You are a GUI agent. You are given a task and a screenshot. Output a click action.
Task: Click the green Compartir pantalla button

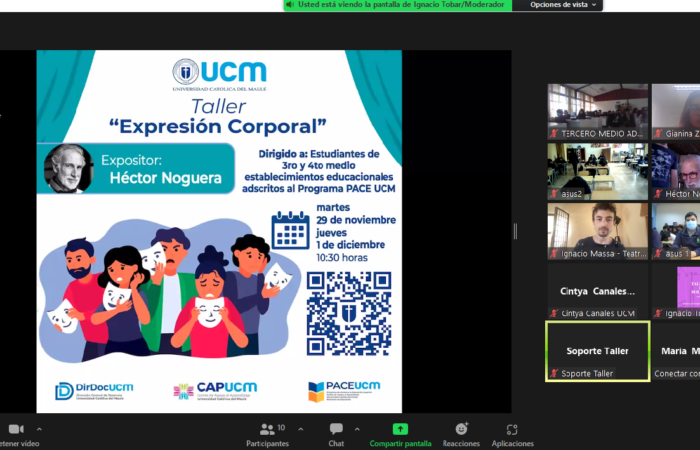click(400, 435)
